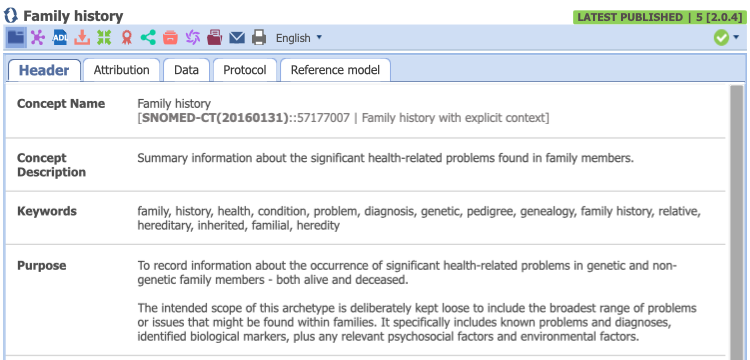The image size is (750, 360).
Task: Click the 'Summary information about' description text
Action: pos(386,158)
